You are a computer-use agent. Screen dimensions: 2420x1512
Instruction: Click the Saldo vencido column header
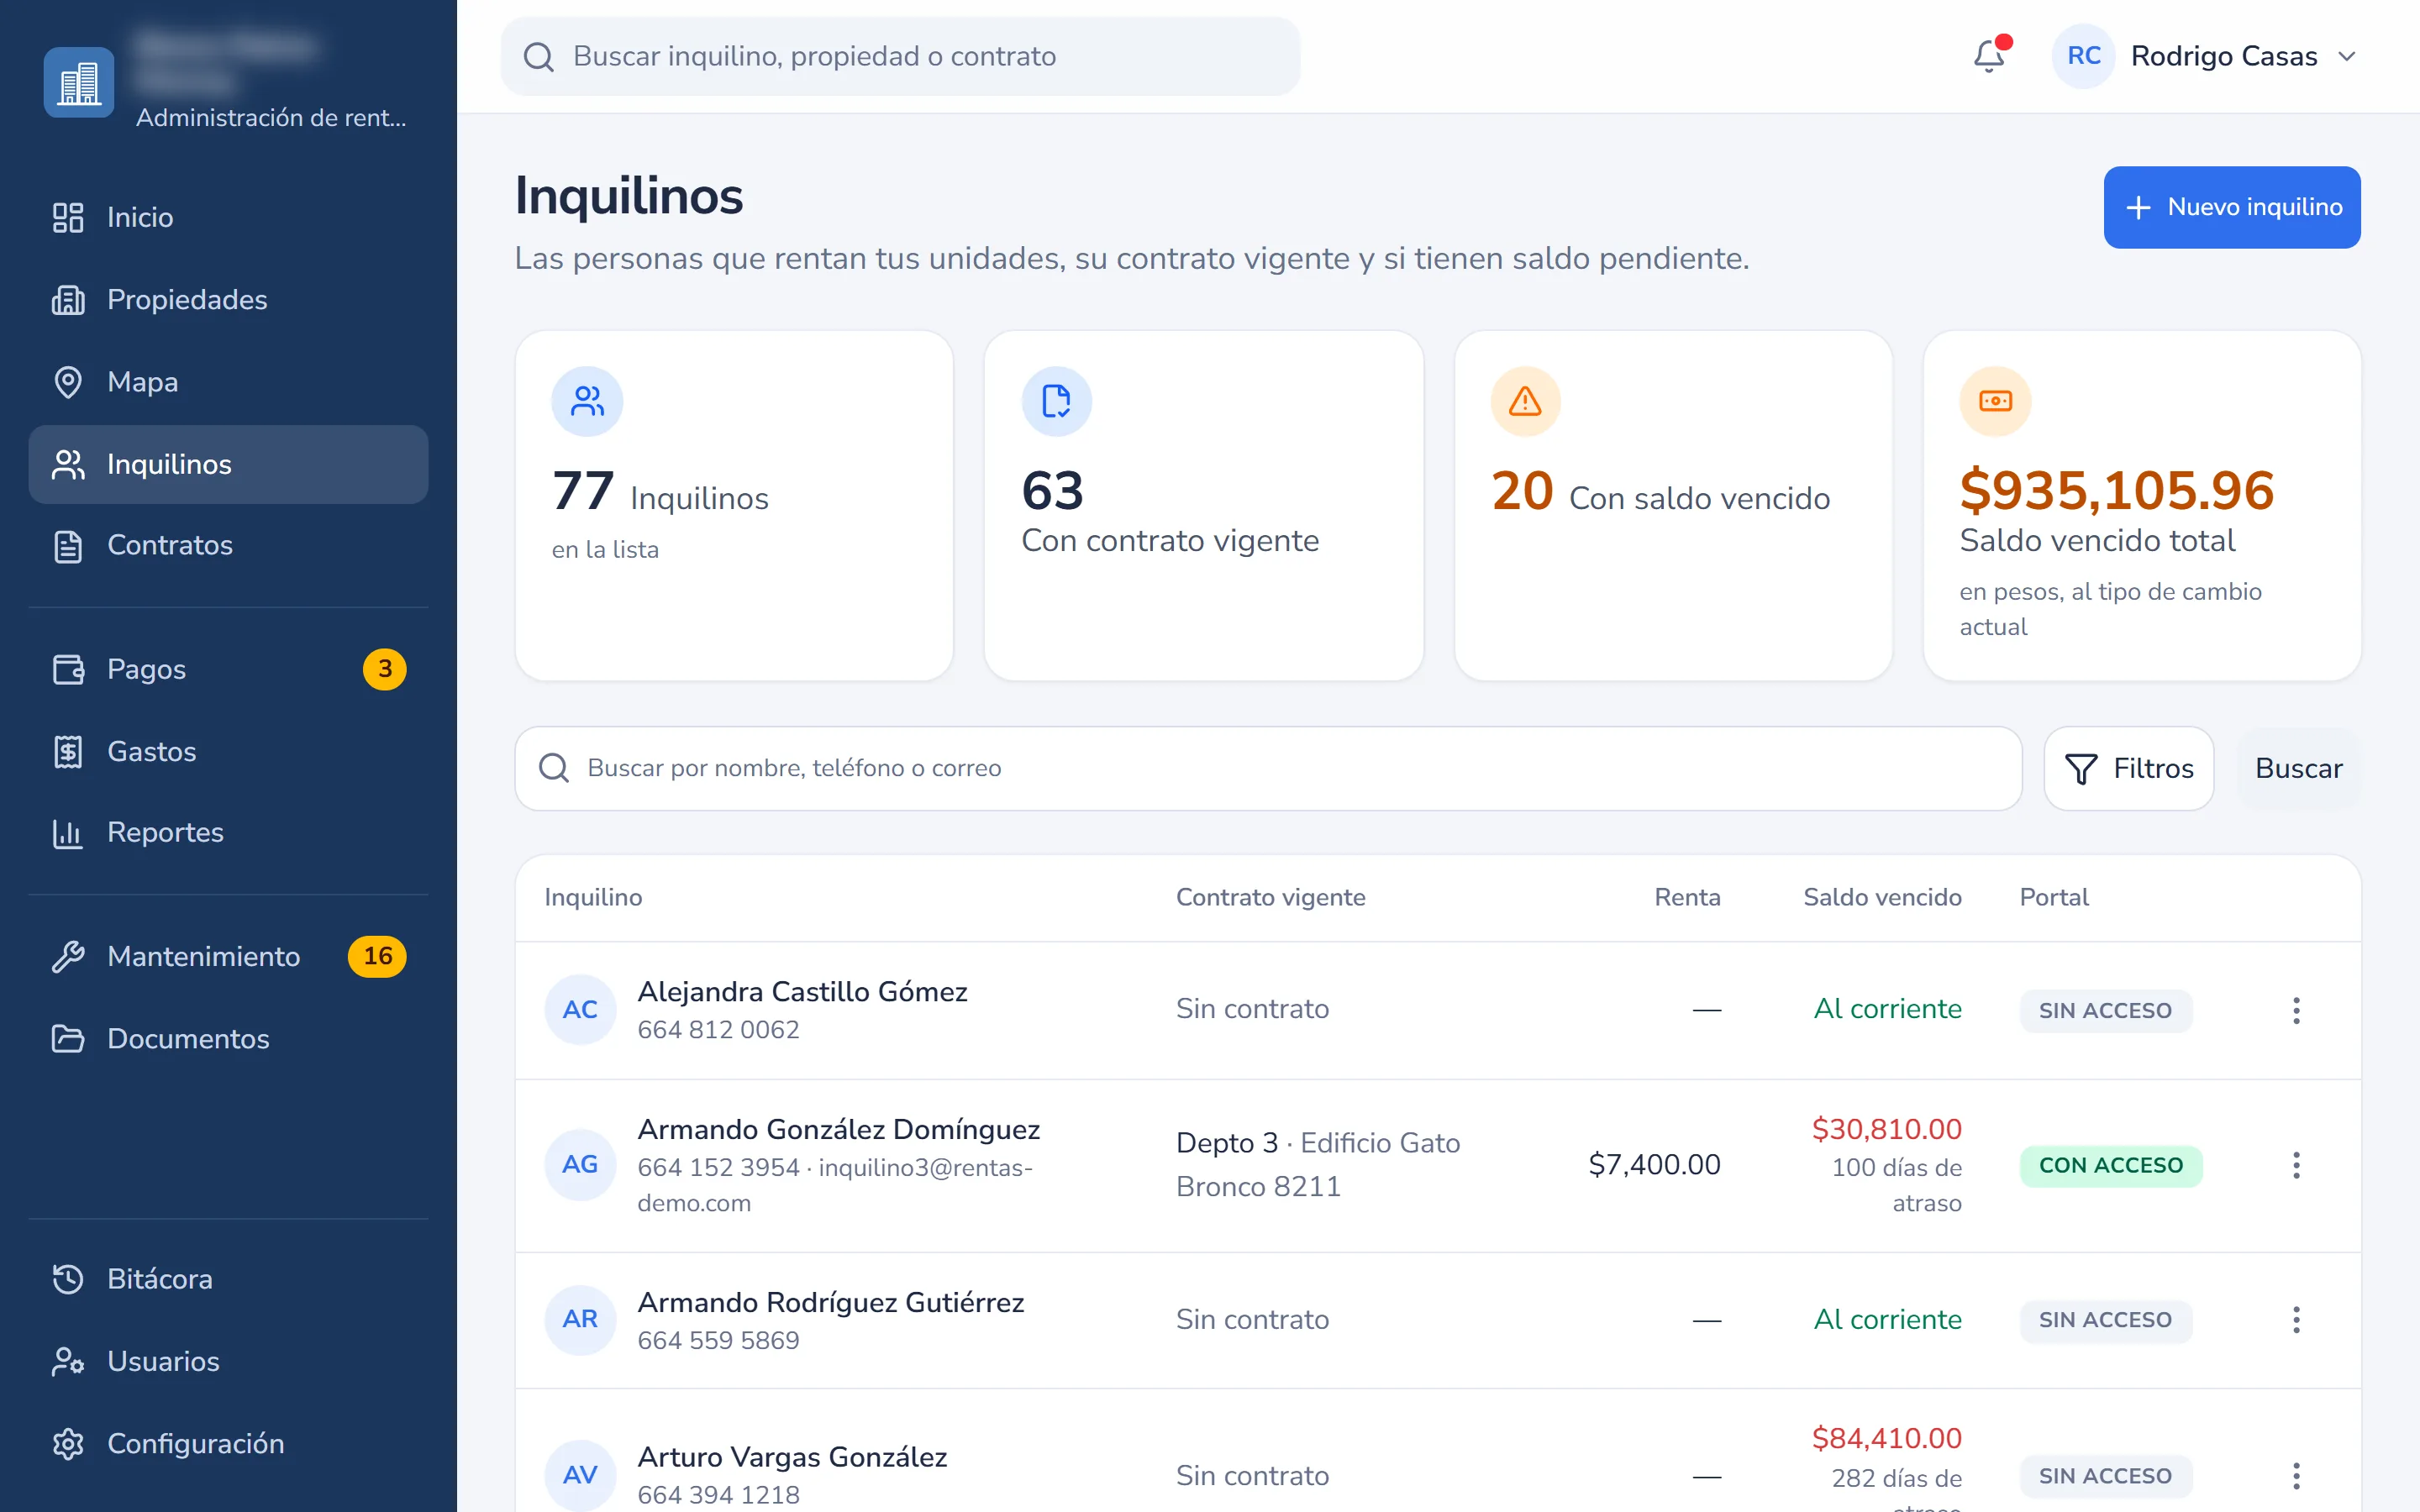click(x=1882, y=897)
